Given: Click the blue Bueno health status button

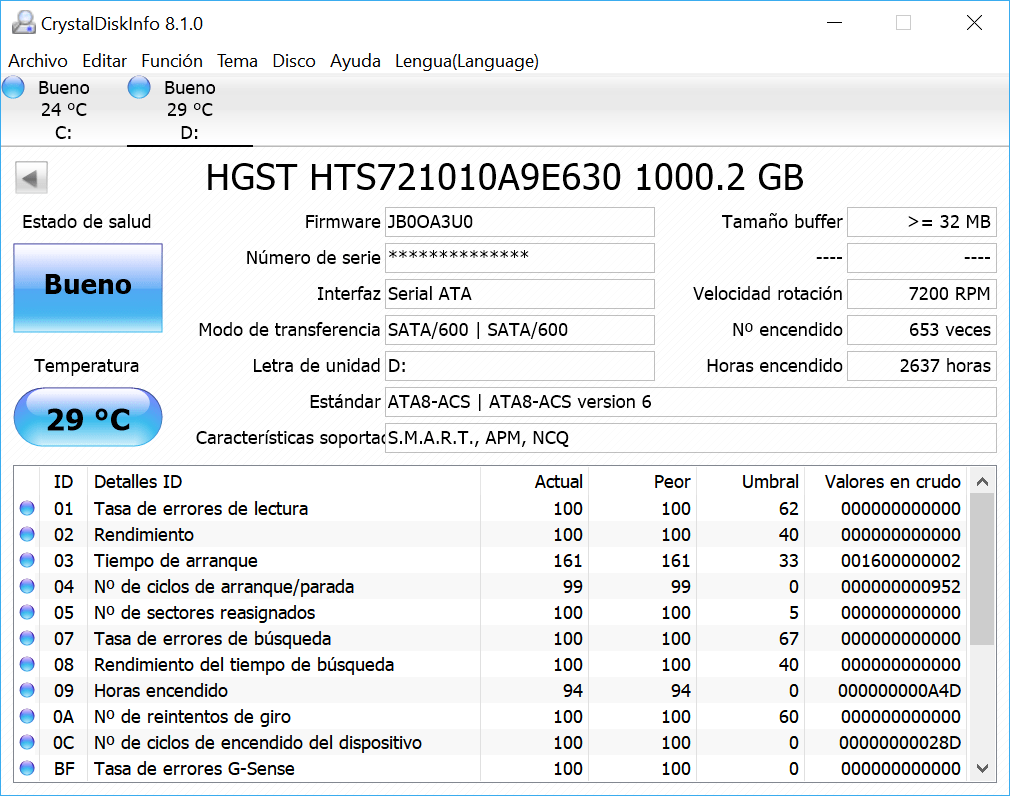Looking at the screenshot, I should click(88, 288).
